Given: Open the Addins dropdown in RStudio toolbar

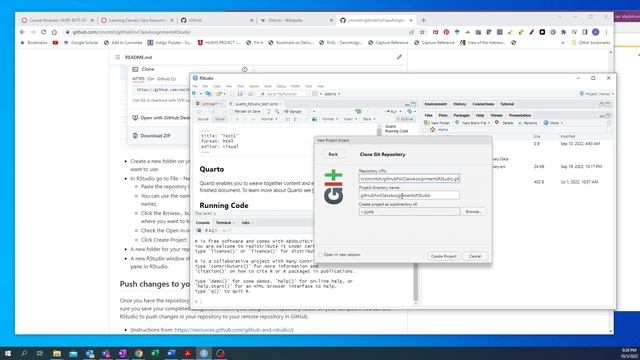Looking at the screenshot, I should (332, 94).
